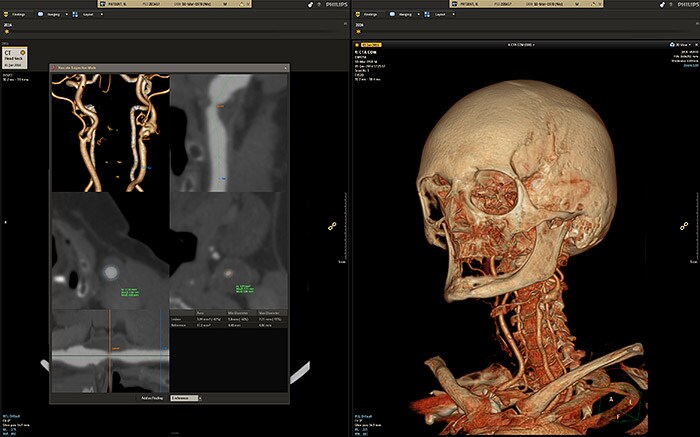700x437 pixels.
Task: Open the help question mark in left window
Action: click(319, 4)
